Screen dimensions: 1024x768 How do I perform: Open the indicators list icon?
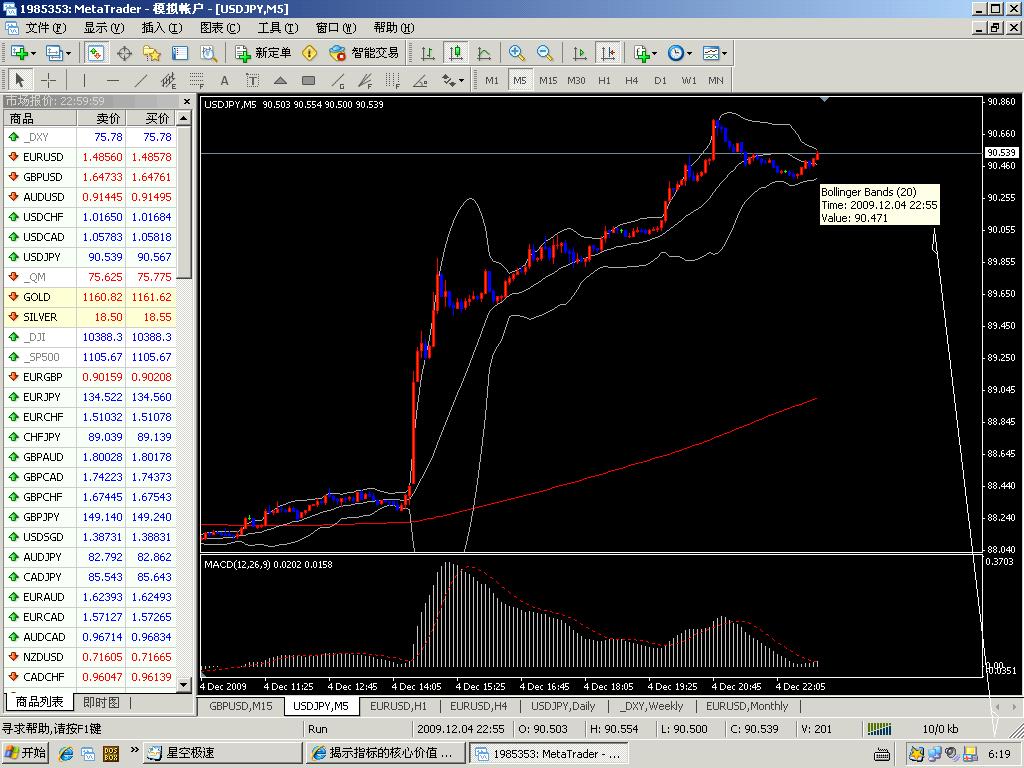[641, 53]
